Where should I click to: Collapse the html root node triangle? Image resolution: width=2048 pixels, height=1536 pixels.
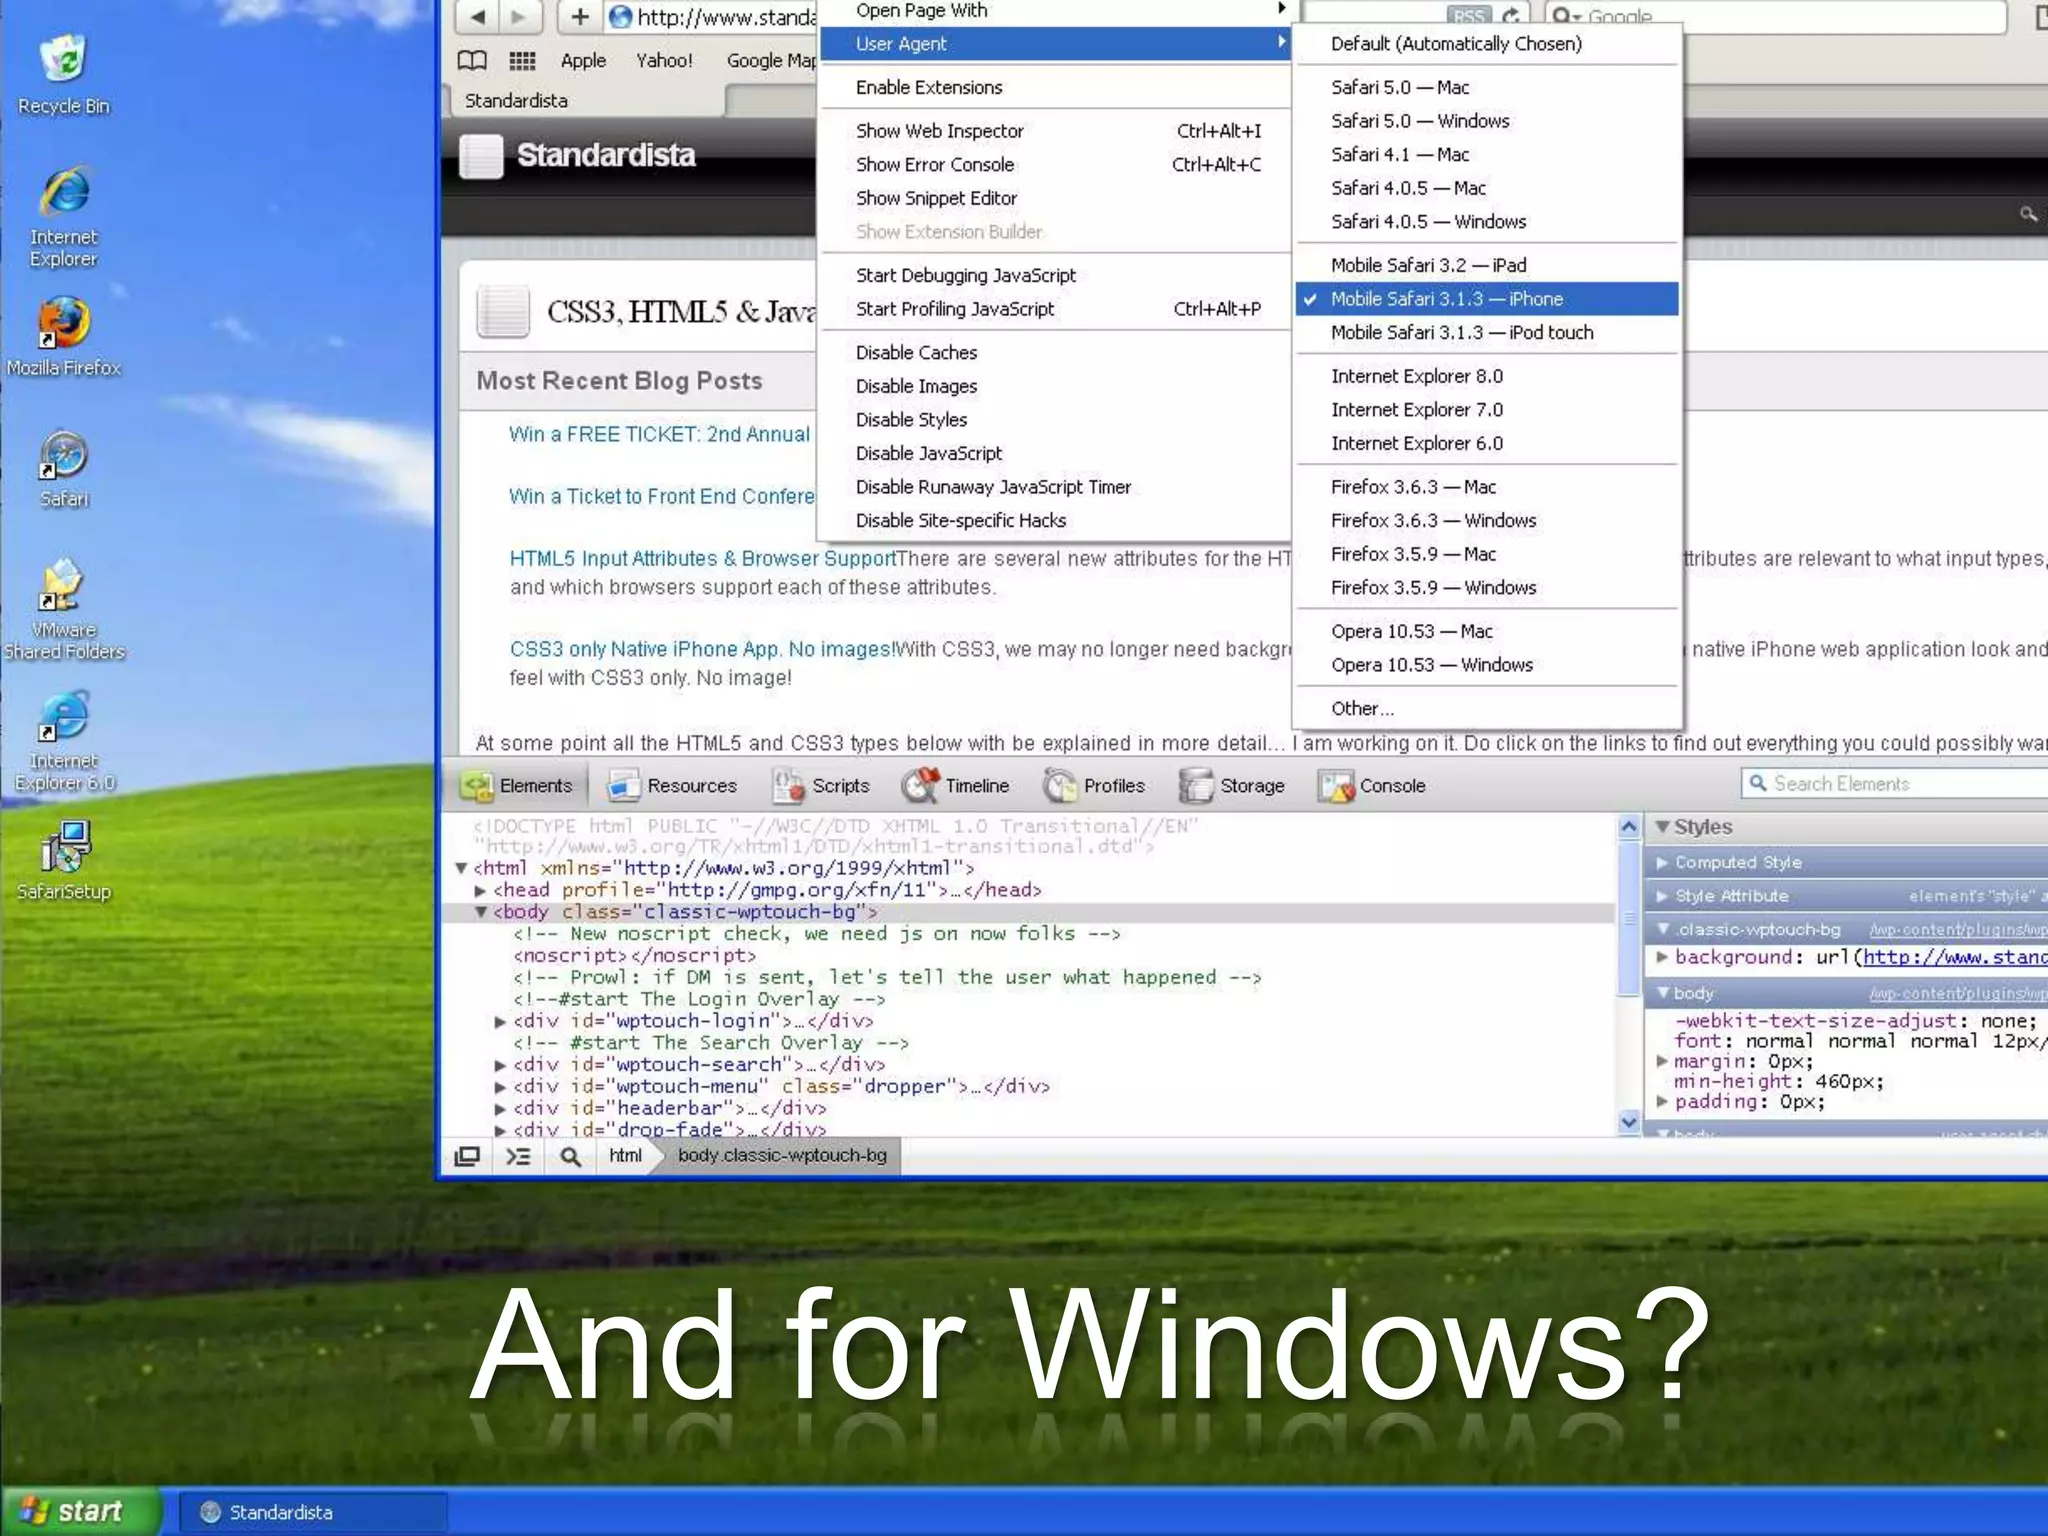(461, 868)
